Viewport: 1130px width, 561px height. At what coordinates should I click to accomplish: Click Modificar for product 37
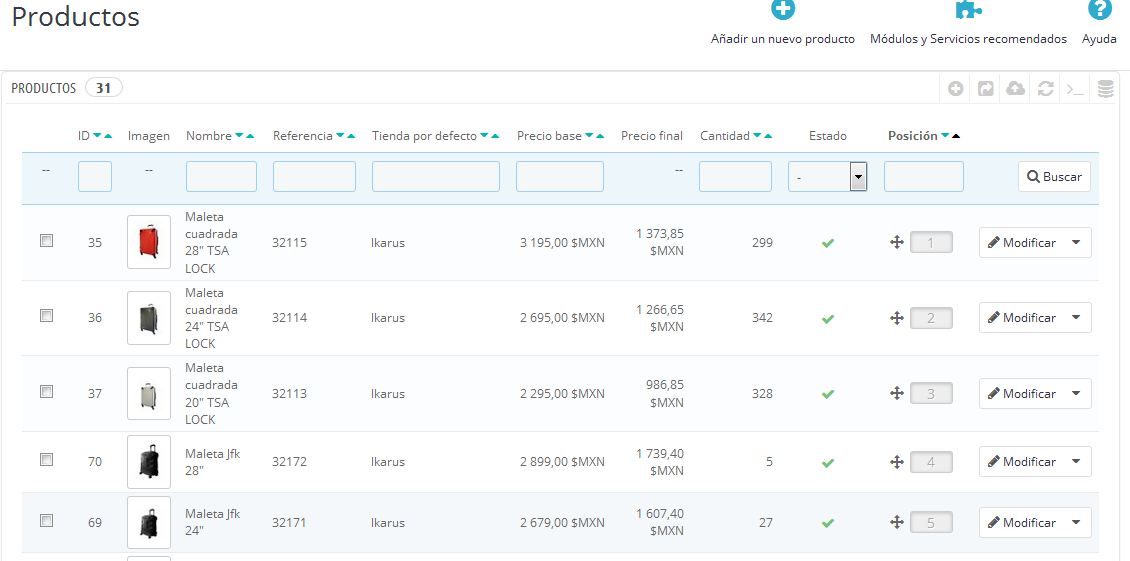click(x=1022, y=393)
